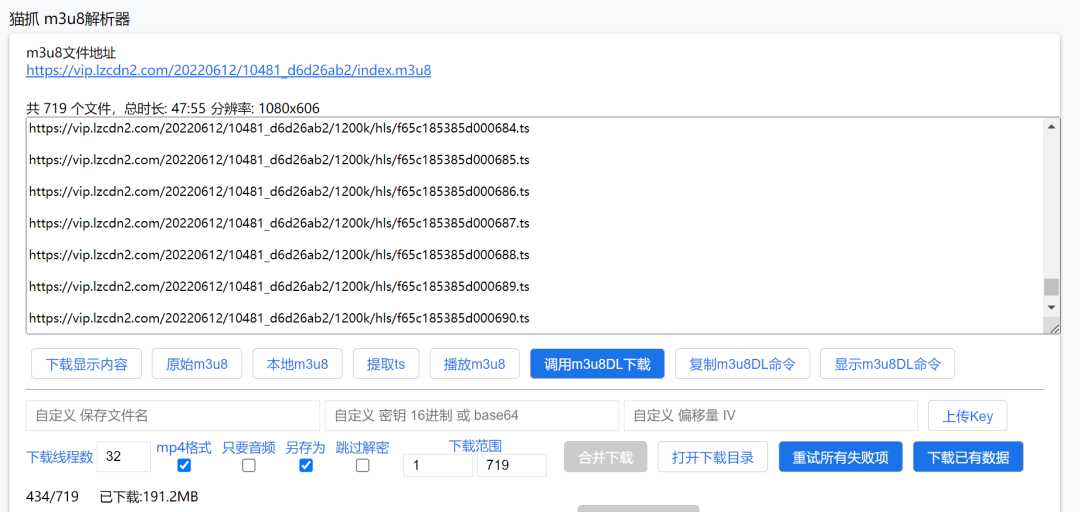Click the 本地m3u8 button
This screenshot has width=1080, height=512.
pyautogui.click(x=298, y=364)
